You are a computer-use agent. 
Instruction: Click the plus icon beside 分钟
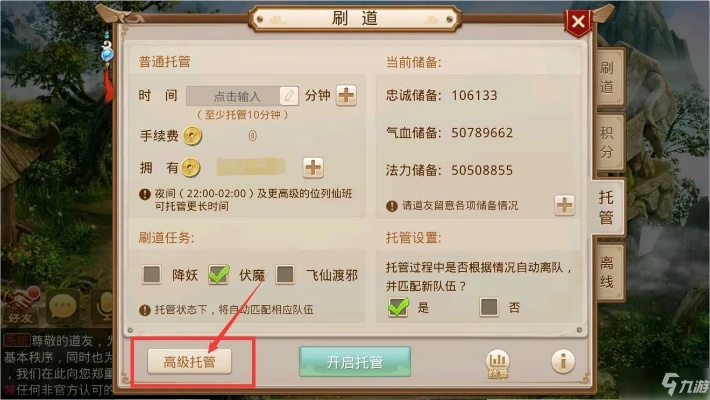pyautogui.click(x=346, y=96)
